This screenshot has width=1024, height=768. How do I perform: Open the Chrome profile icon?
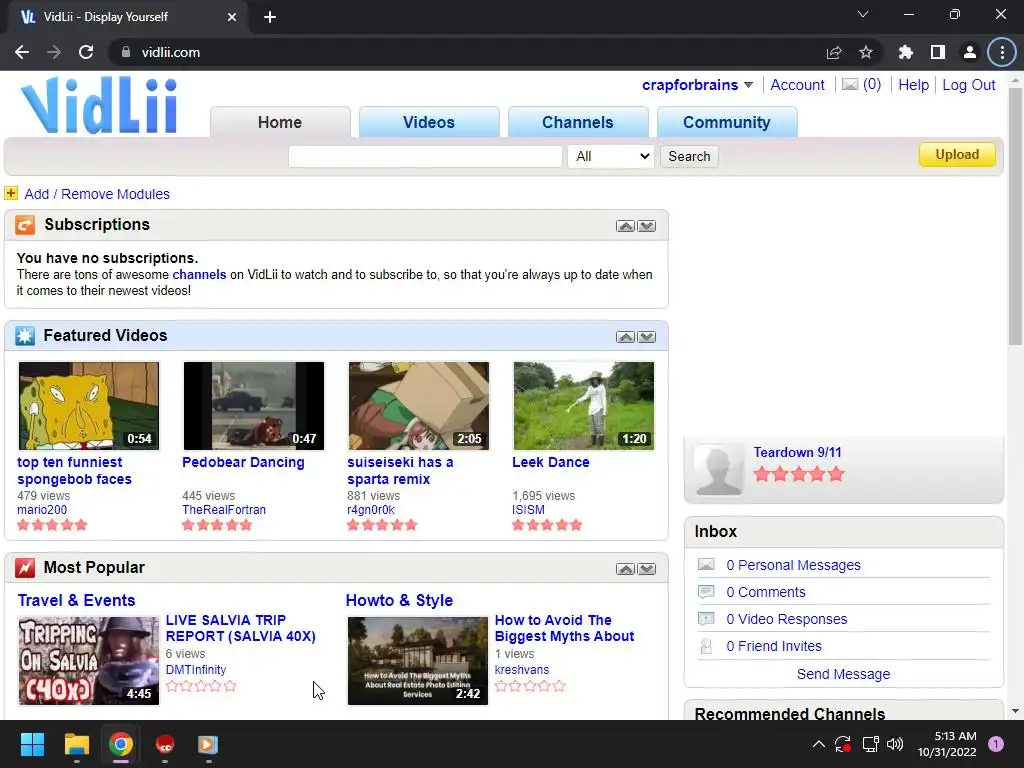click(970, 52)
